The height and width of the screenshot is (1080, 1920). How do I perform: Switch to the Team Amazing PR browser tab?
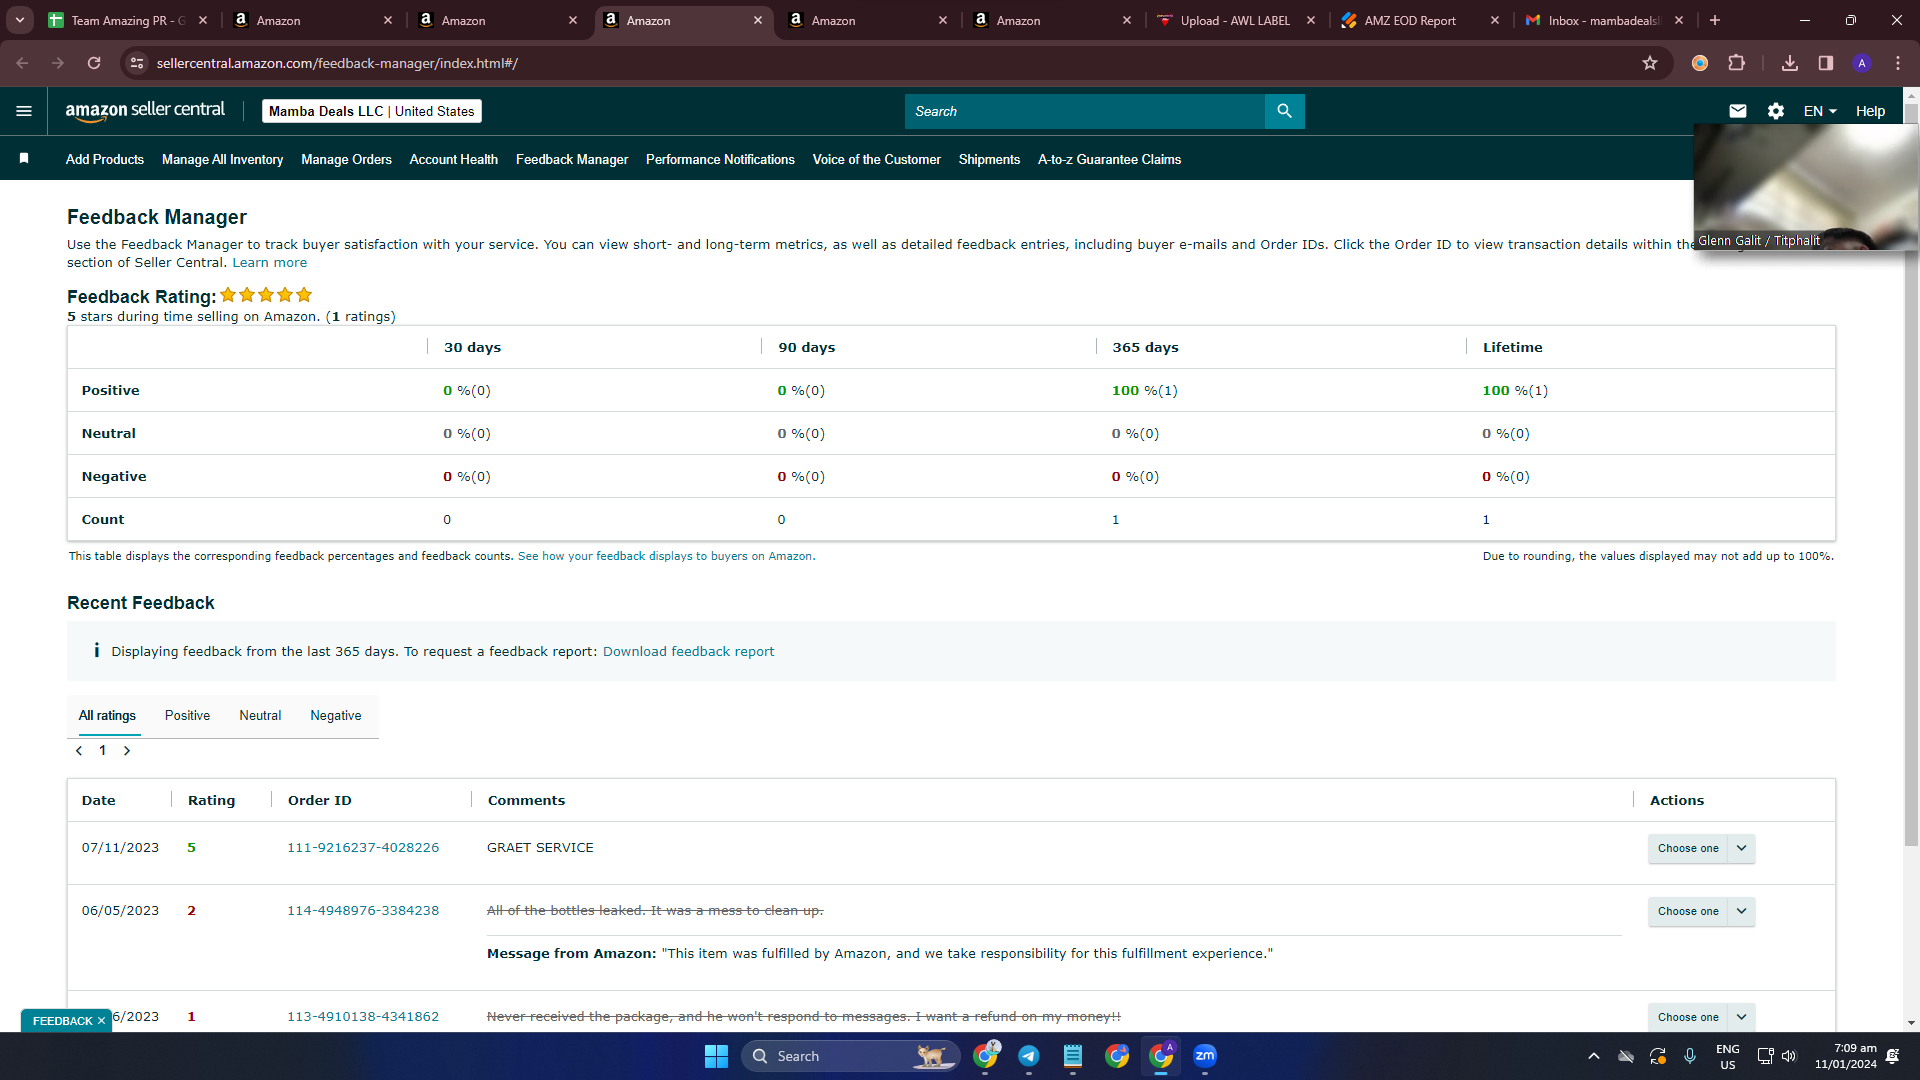(x=128, y=20)
